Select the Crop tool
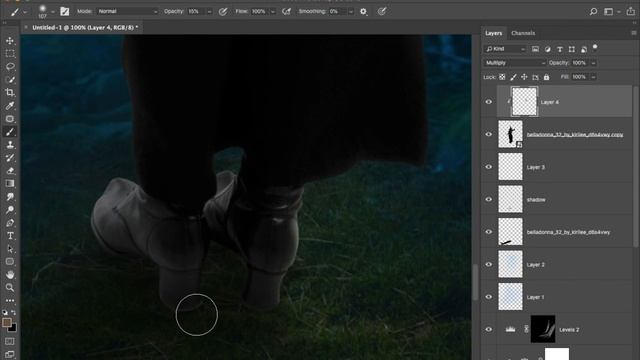The image size is (640, 360). 10,93
